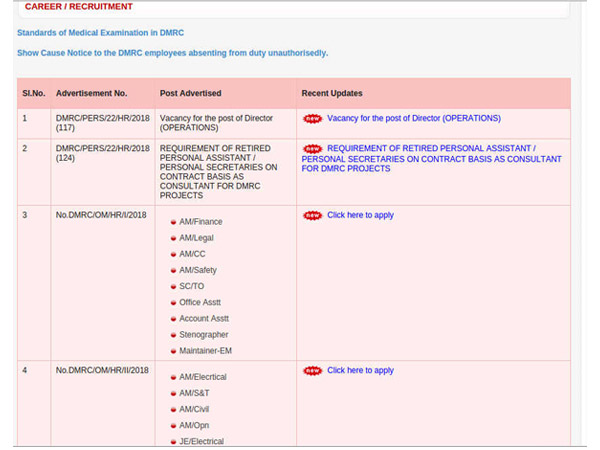Click post text REQUIREMENT OF RETIRED PERSONAL ASSISTANT
600x450 pixels.
(218, 172)
